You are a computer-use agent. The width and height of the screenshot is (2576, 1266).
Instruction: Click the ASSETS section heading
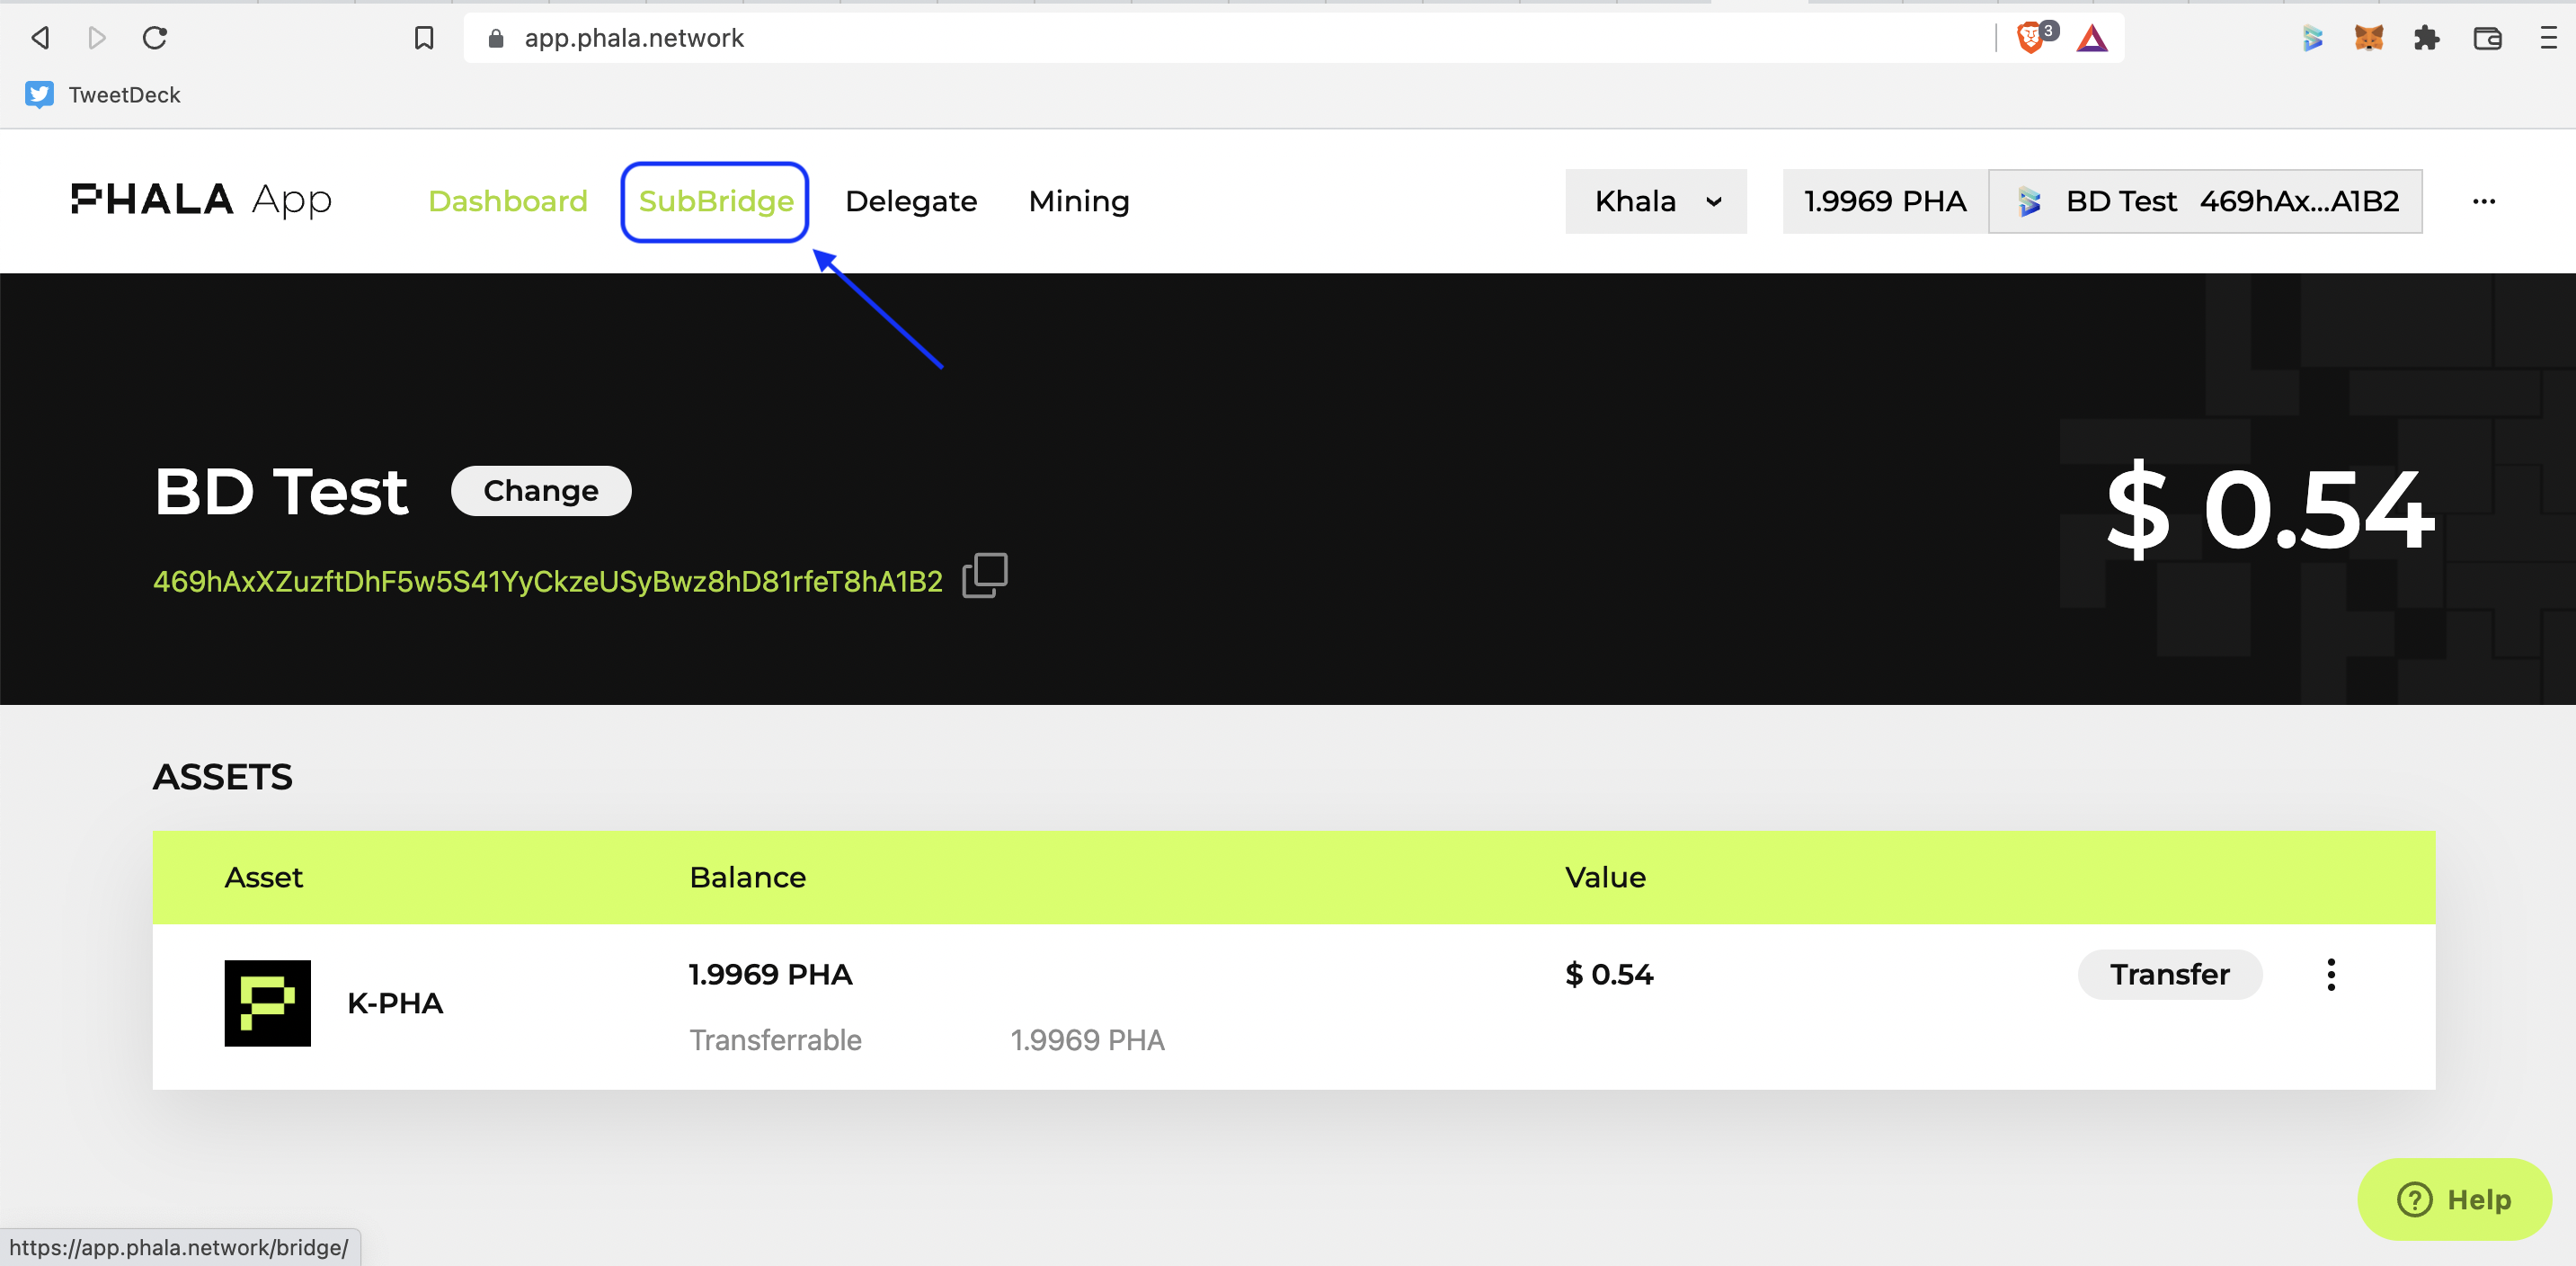point(222,777)
